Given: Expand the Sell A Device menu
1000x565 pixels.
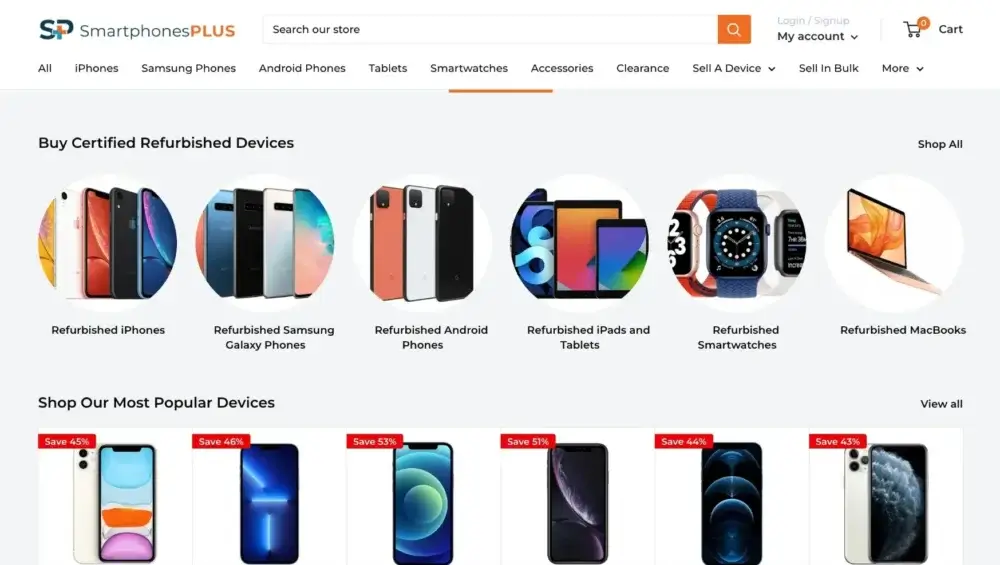Looking at the screenshot, I should pyautogui.click(x=734, y=68).
